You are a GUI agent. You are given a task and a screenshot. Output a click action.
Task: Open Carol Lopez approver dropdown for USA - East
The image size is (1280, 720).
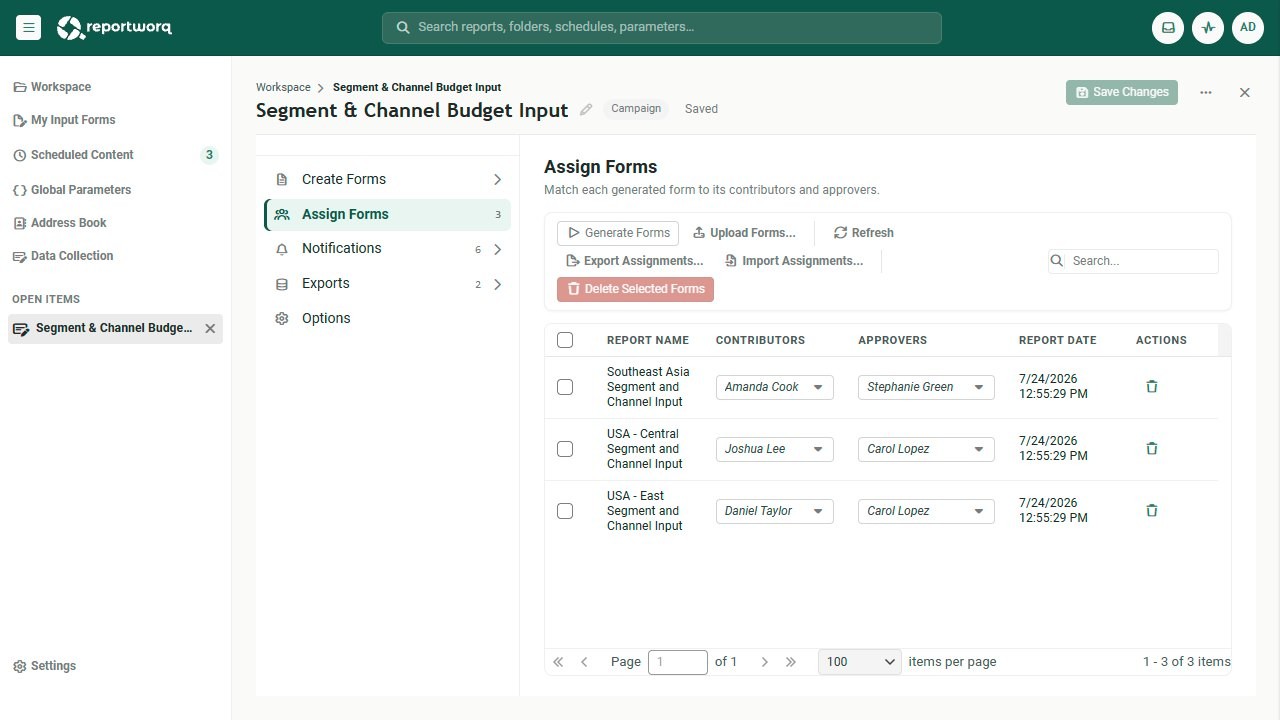(x=926, y=511)
